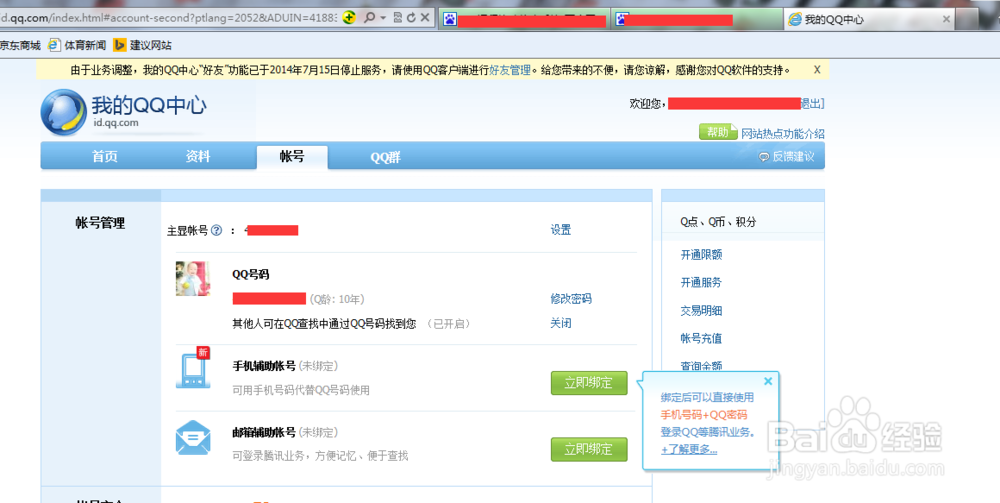Click the 我的QQ中心 penguin logo
1000x503 pixels.
(63, 112)
